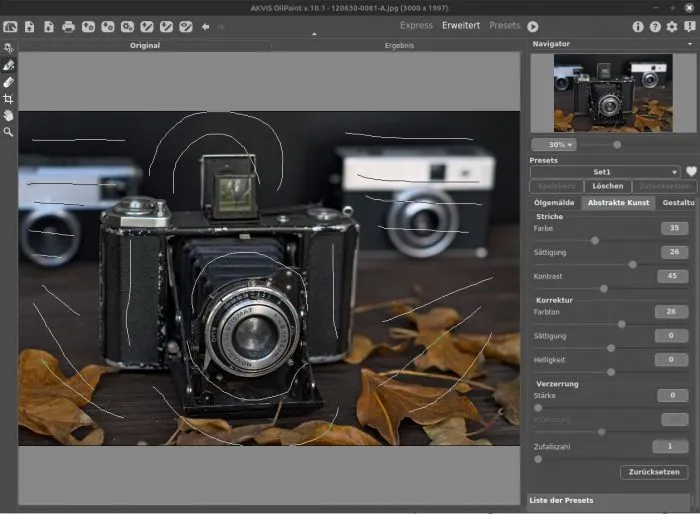This screenshot has height=514, width=700.
Task: Open preferences gear icon
Action: [x=671, y=26]
